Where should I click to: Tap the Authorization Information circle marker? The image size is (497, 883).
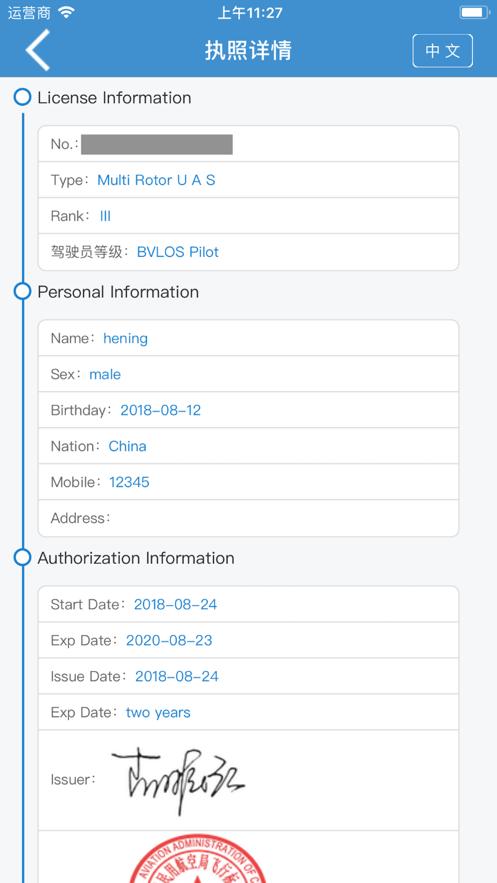point(22,558)
